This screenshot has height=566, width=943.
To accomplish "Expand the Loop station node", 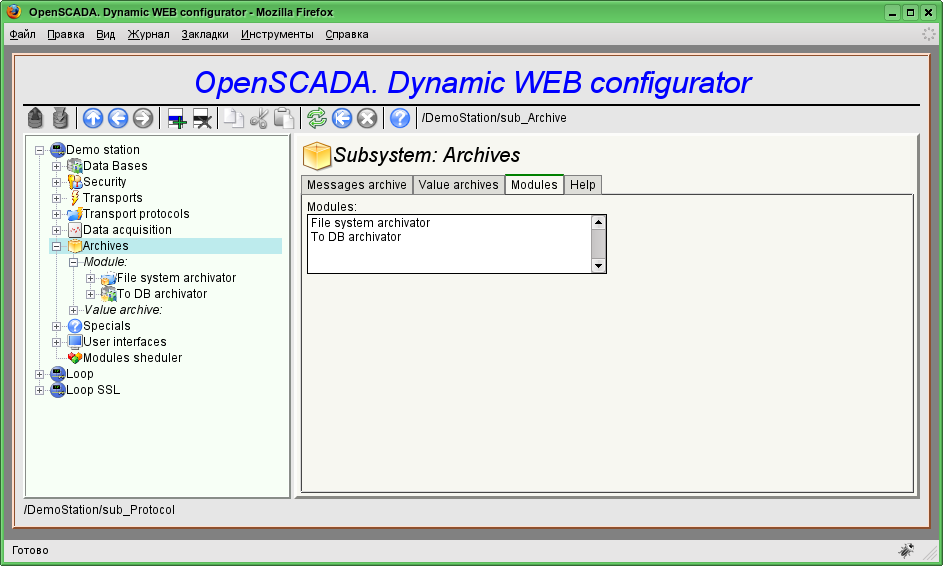I will point(40,375).
